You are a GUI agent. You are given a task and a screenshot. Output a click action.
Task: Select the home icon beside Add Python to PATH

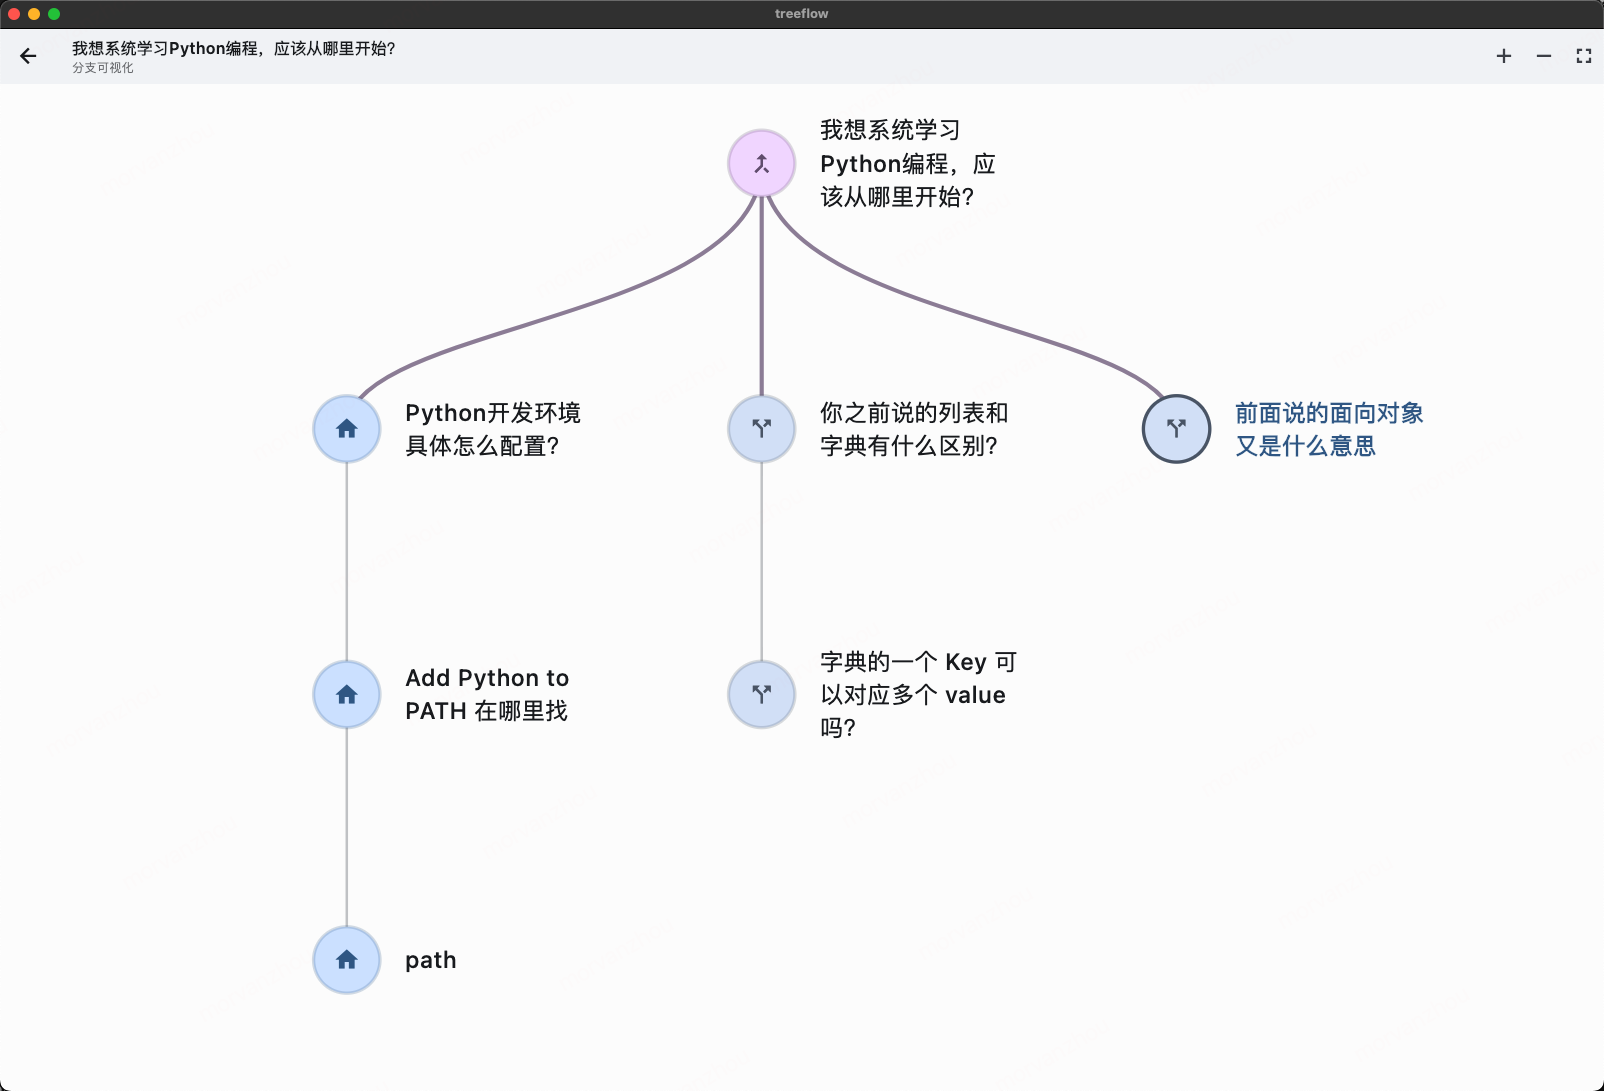(x=346, y=694)
